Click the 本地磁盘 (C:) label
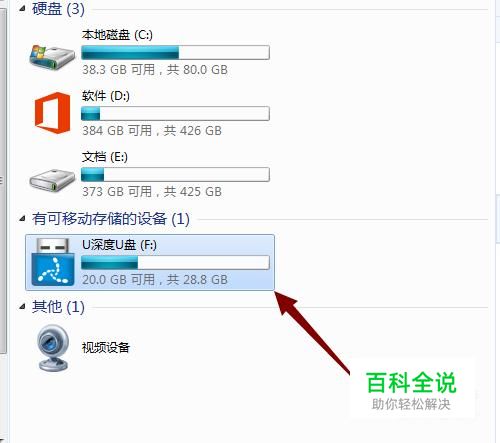500x443 pixels. click(117, 35)
